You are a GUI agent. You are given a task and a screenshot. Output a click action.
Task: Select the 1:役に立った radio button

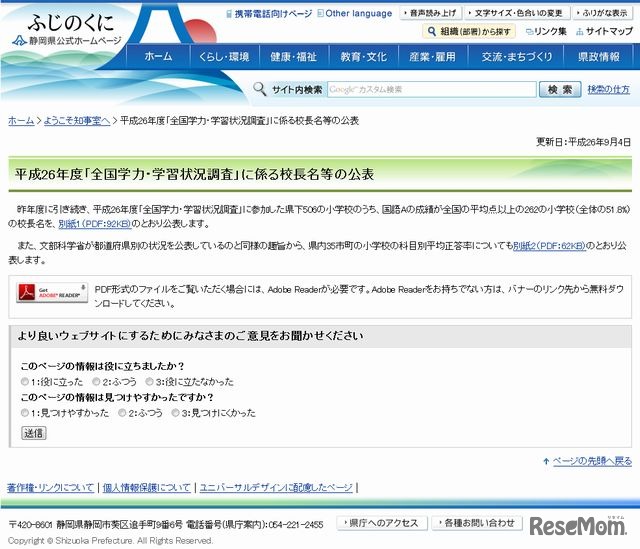tap(25, 381)
